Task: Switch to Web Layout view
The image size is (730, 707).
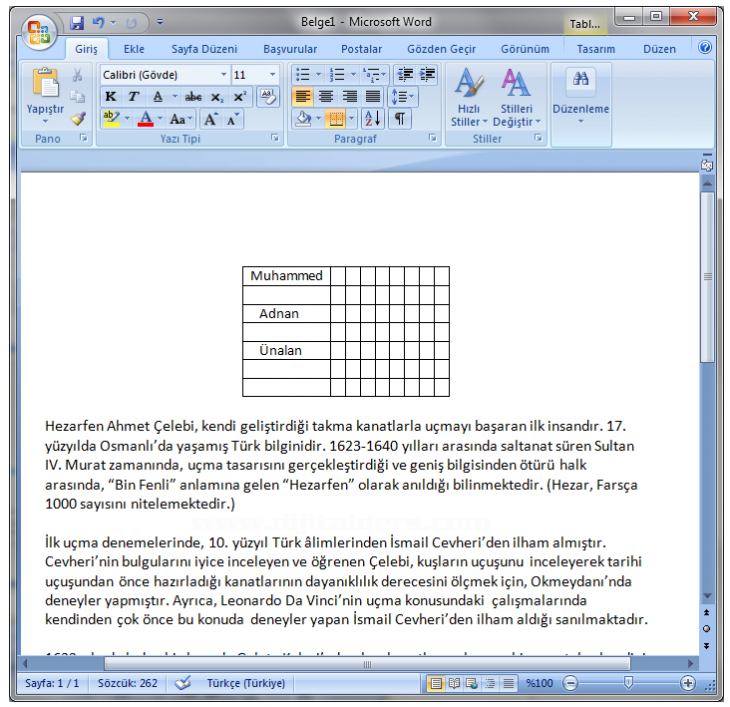Action: pyautogui.click(x=472, y=683)
